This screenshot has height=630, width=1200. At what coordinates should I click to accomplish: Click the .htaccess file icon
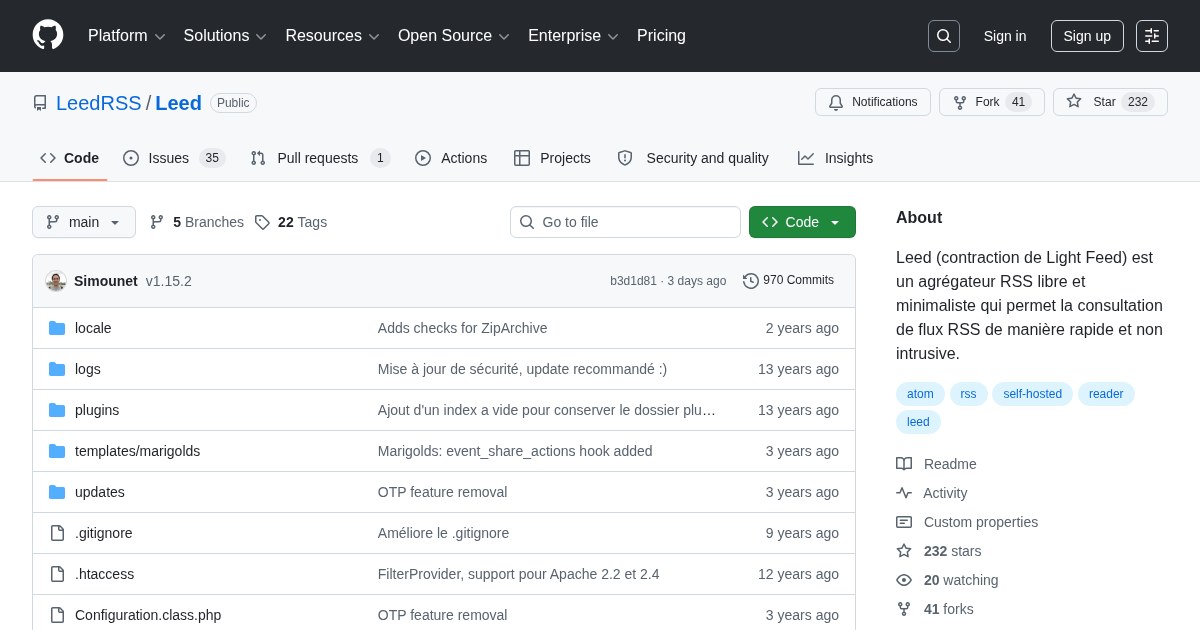point(57,574)
